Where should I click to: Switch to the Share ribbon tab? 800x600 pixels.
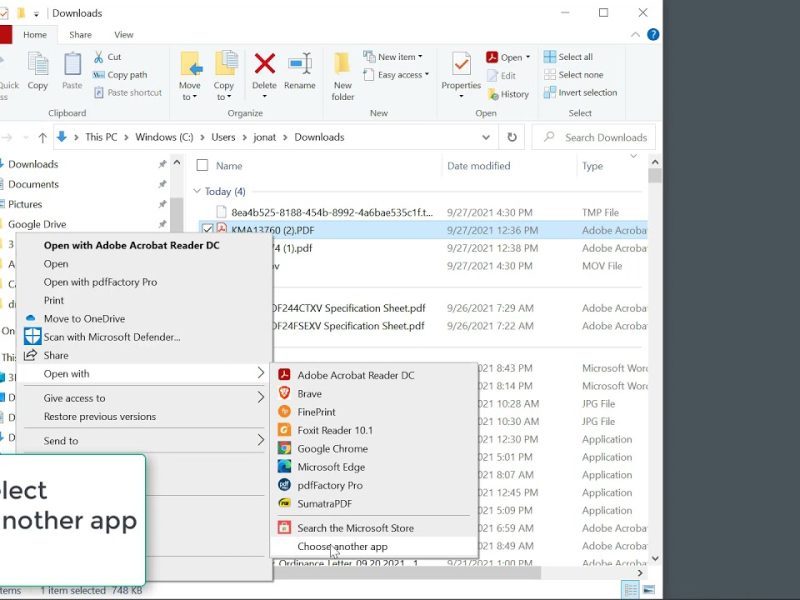click(x=80, y=35)
